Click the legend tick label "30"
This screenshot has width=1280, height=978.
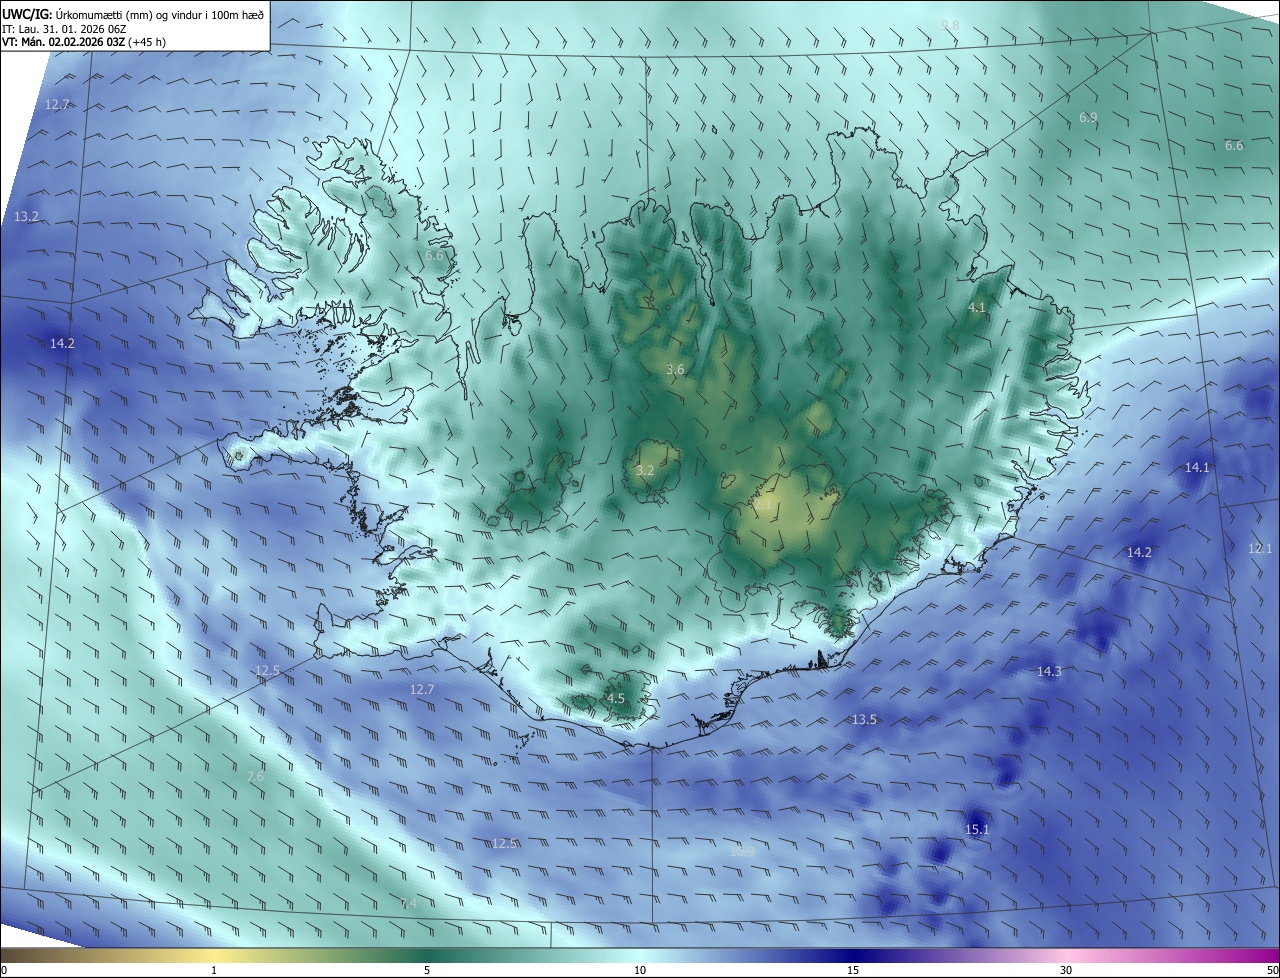pyautogui.click(x=1066, y=970)
